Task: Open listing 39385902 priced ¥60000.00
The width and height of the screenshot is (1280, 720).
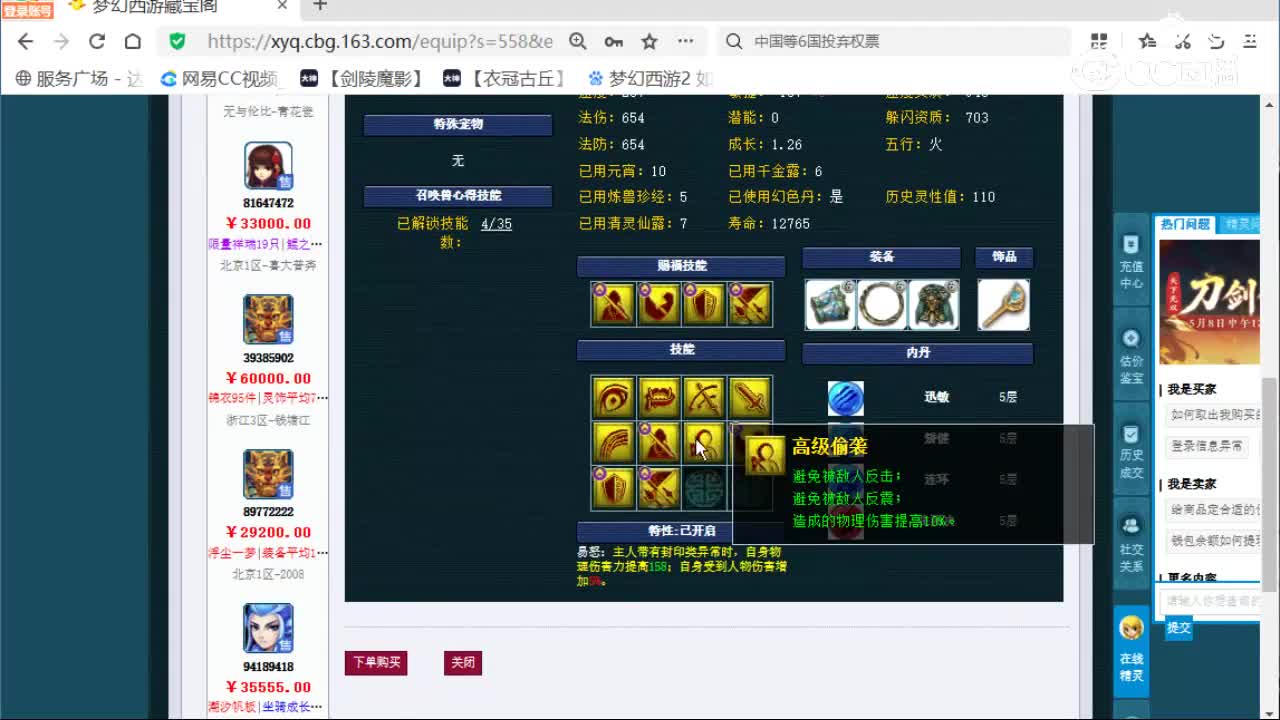Action: tap(268, 358)
